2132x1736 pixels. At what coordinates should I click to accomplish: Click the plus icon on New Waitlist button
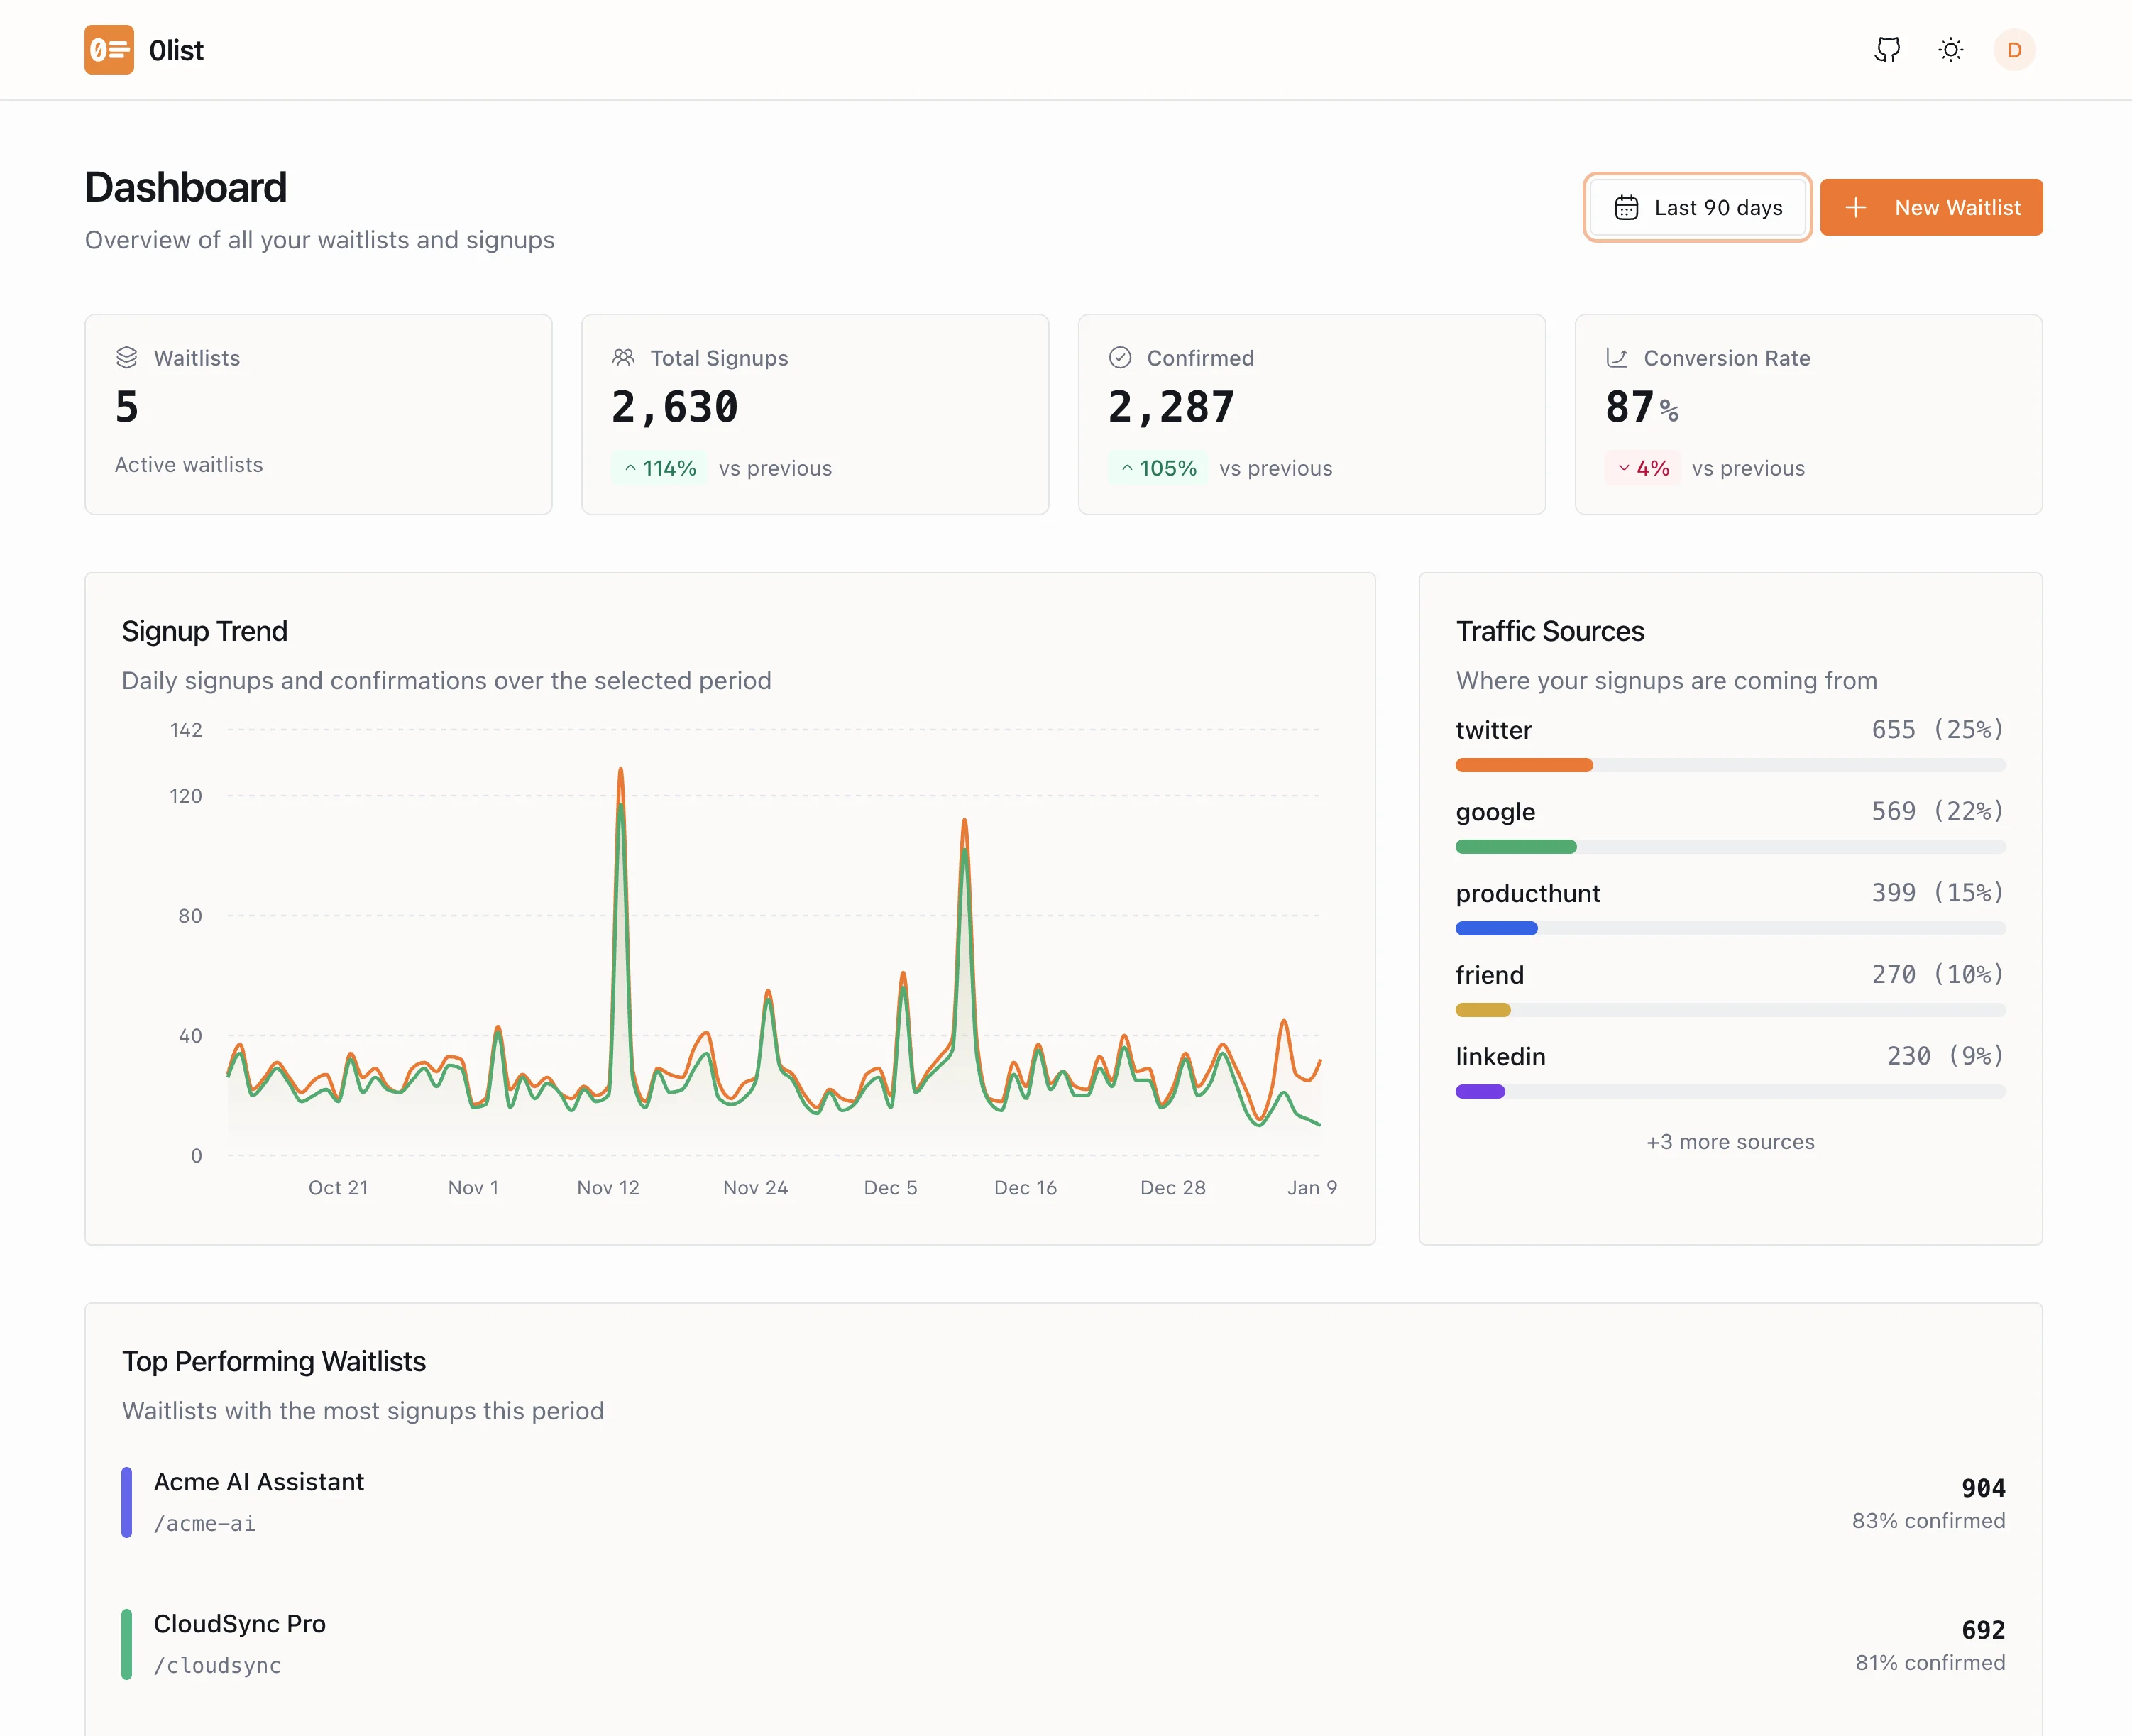coord(1857,207)
